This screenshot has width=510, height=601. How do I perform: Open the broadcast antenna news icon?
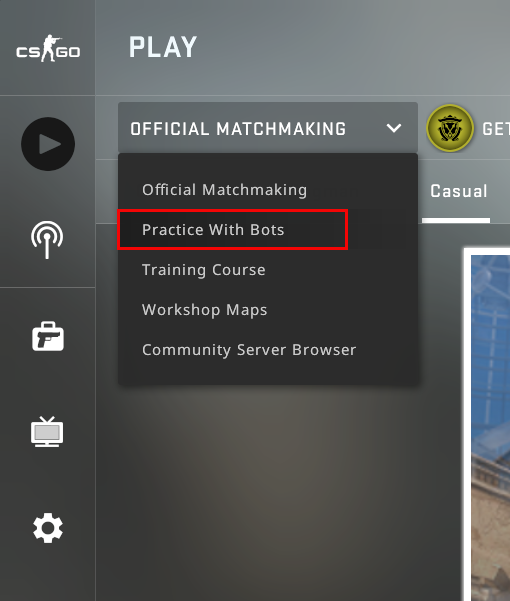pyautogui.click(x=47, y=240)
